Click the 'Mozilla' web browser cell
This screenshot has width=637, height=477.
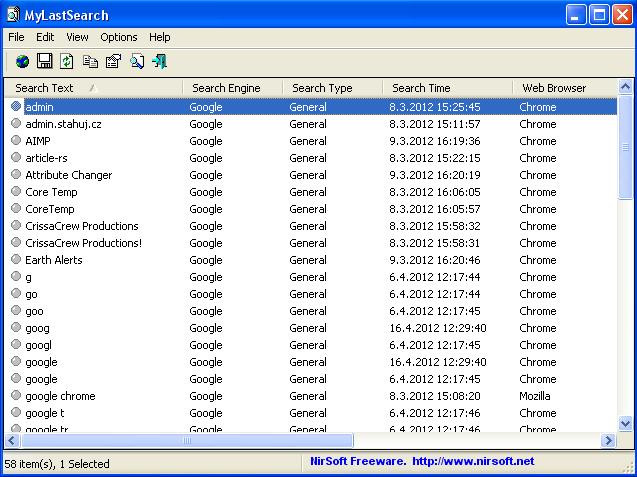pos(535,396)
